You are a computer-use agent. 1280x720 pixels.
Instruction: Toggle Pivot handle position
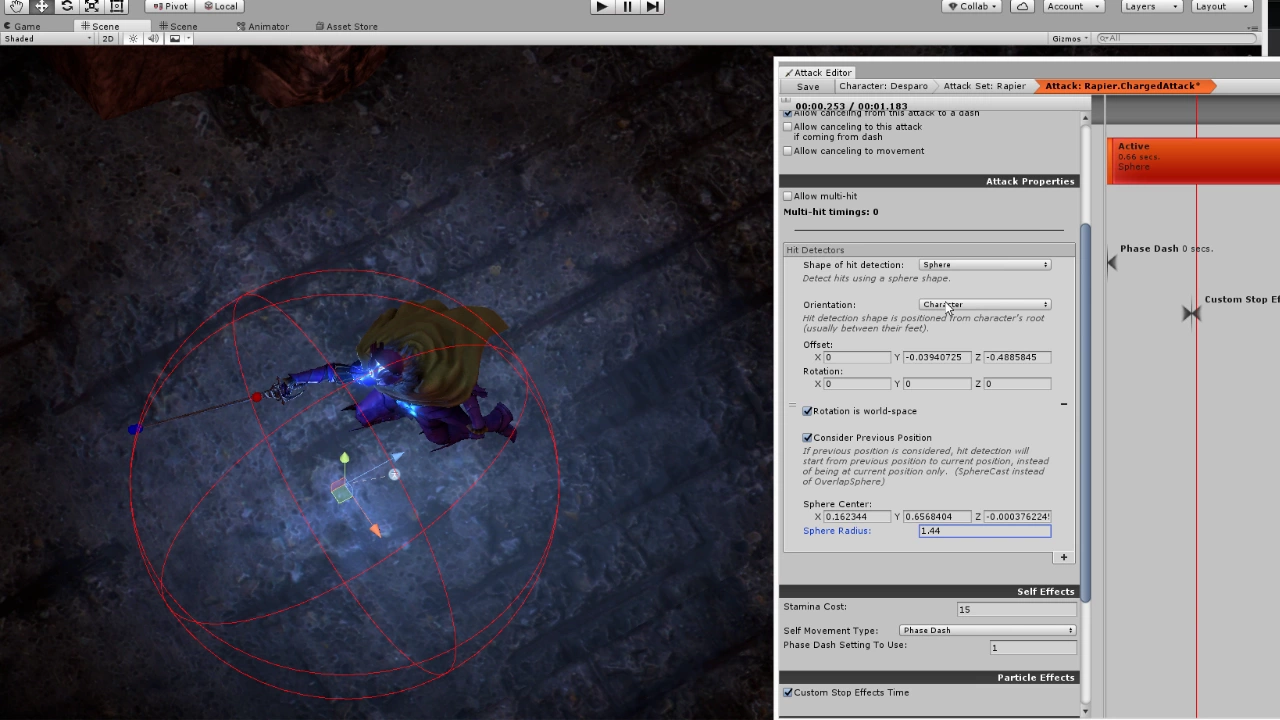171,6
